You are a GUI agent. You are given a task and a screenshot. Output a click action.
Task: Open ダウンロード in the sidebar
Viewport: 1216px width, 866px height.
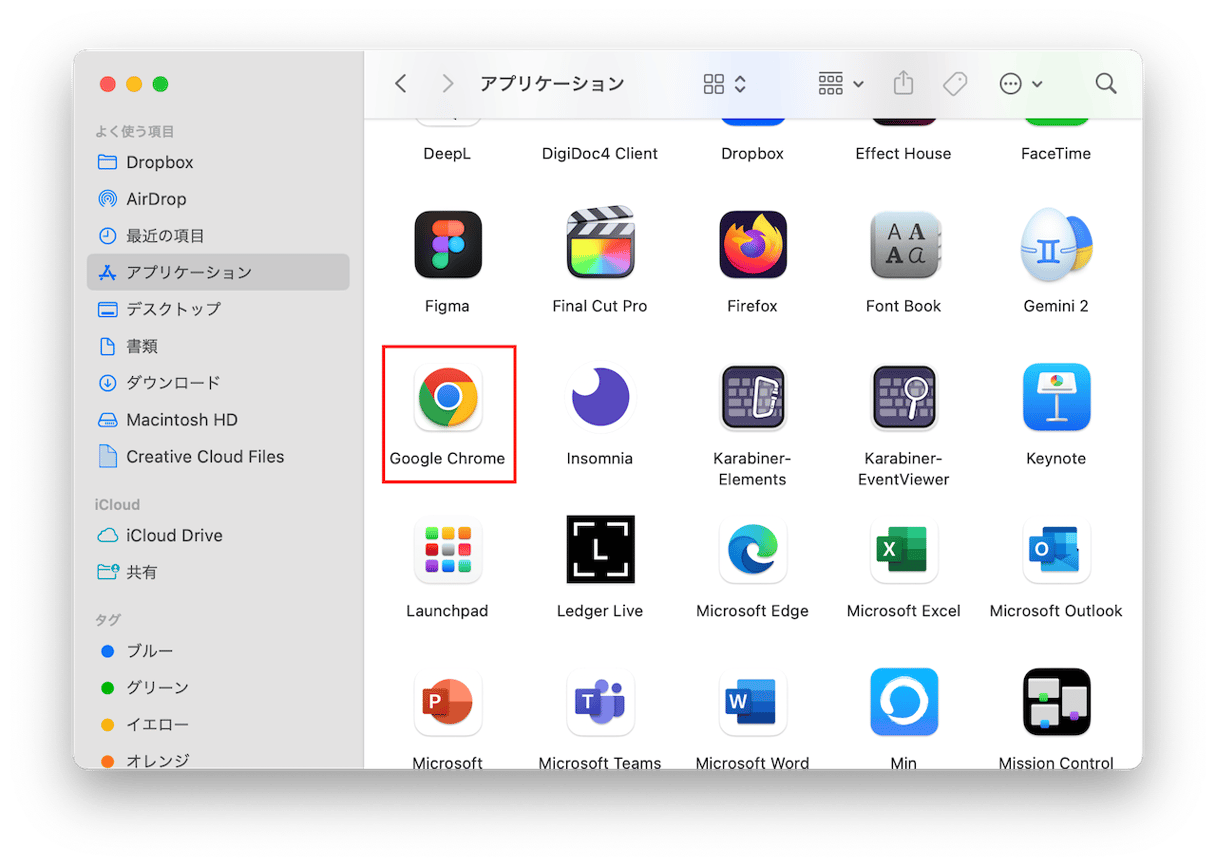click(x=218, y=383)
